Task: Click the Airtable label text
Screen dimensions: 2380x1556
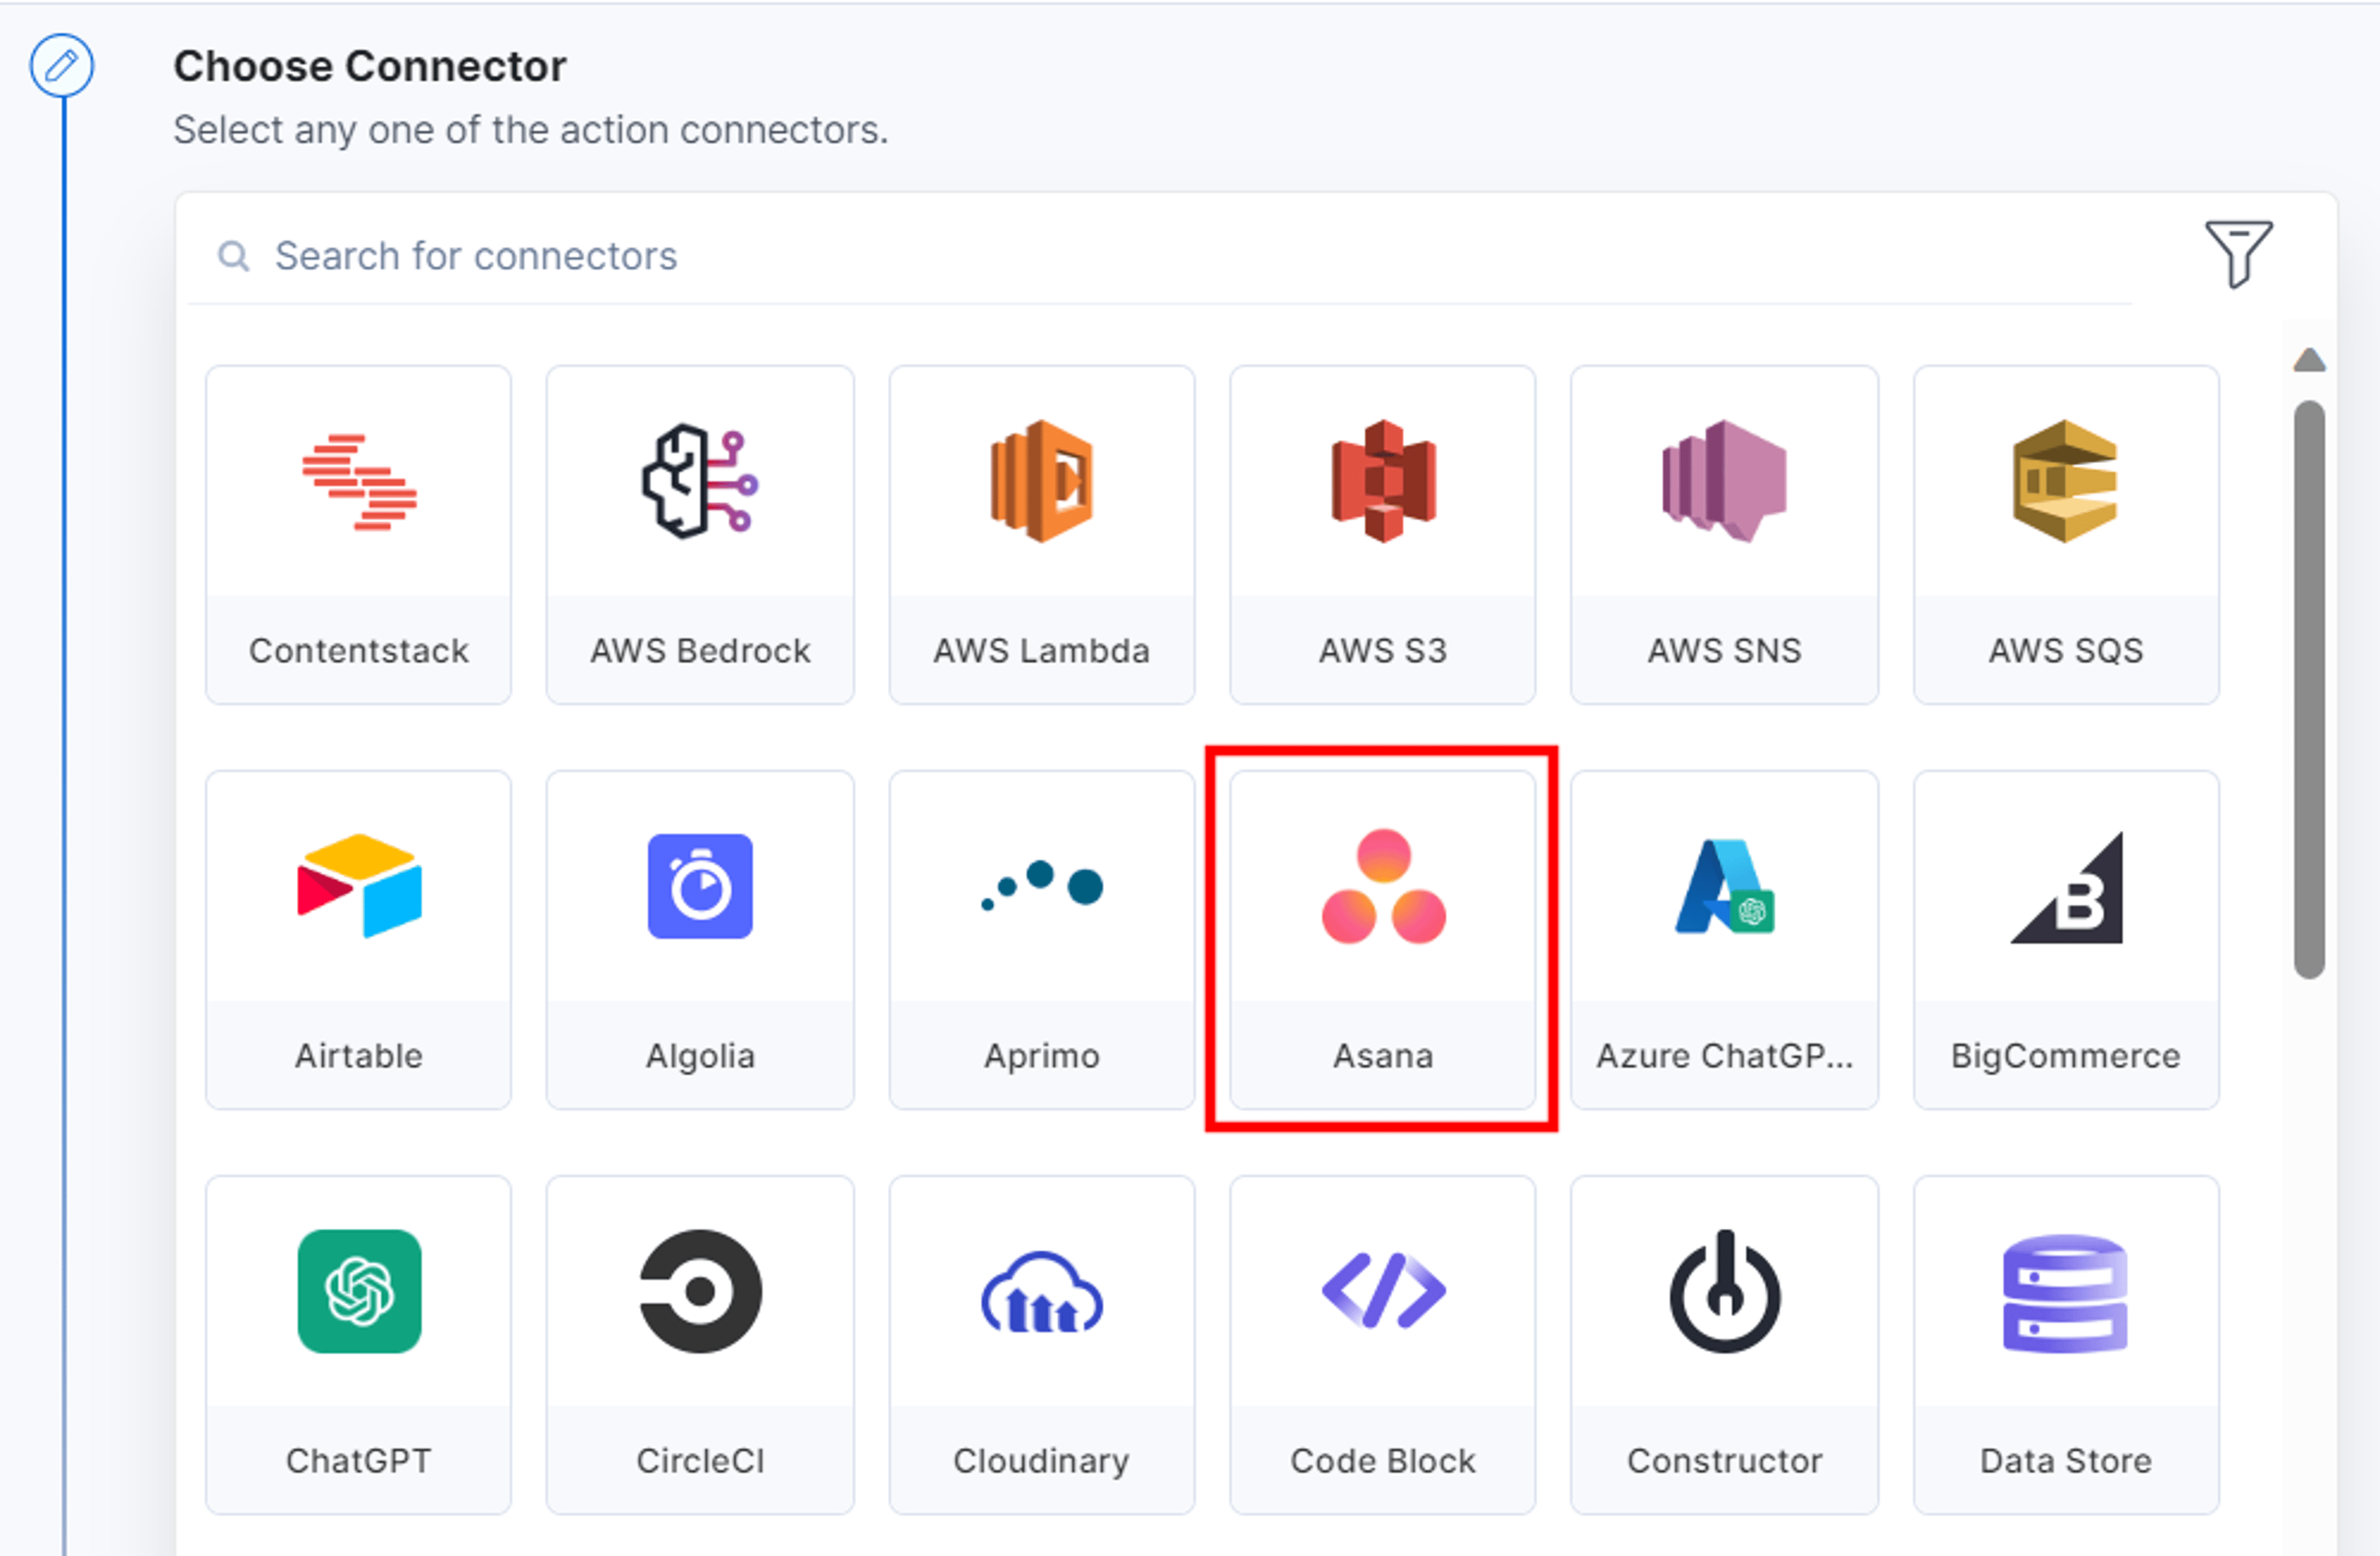Action: point(359,1056)
